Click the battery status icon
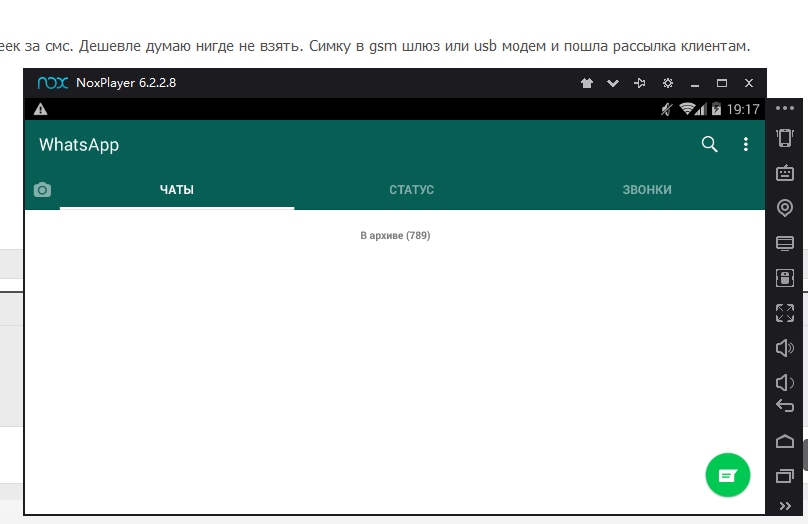 (716, 109)
